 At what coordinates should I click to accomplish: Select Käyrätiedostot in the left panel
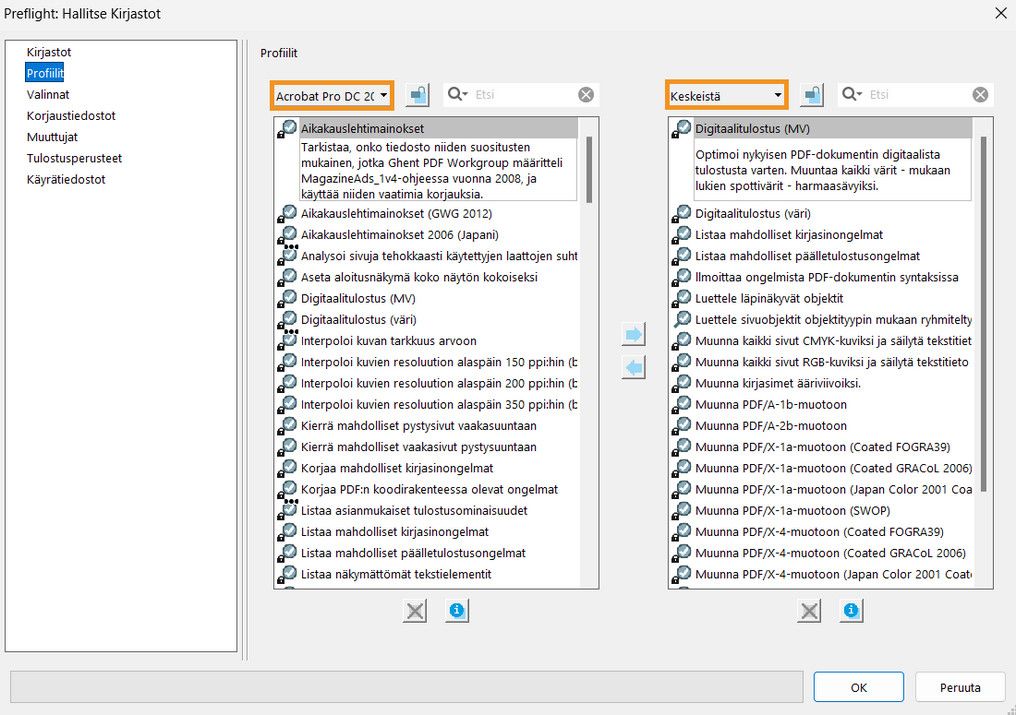pos(65,180)
